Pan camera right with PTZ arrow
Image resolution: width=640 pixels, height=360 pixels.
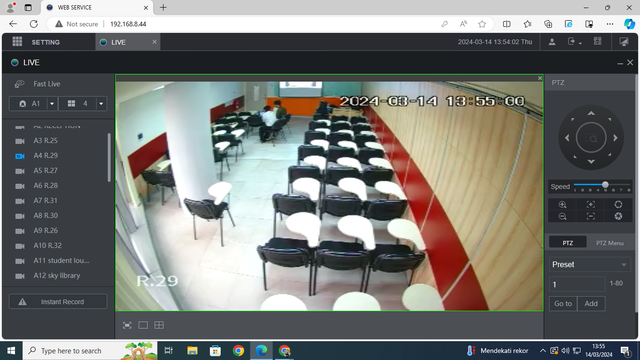[x=615, y=138]
